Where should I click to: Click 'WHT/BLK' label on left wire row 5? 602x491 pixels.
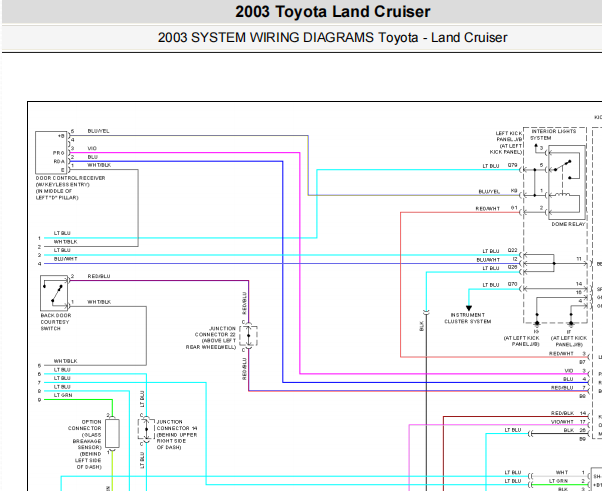pyautogui.click(x=65, y=361)
